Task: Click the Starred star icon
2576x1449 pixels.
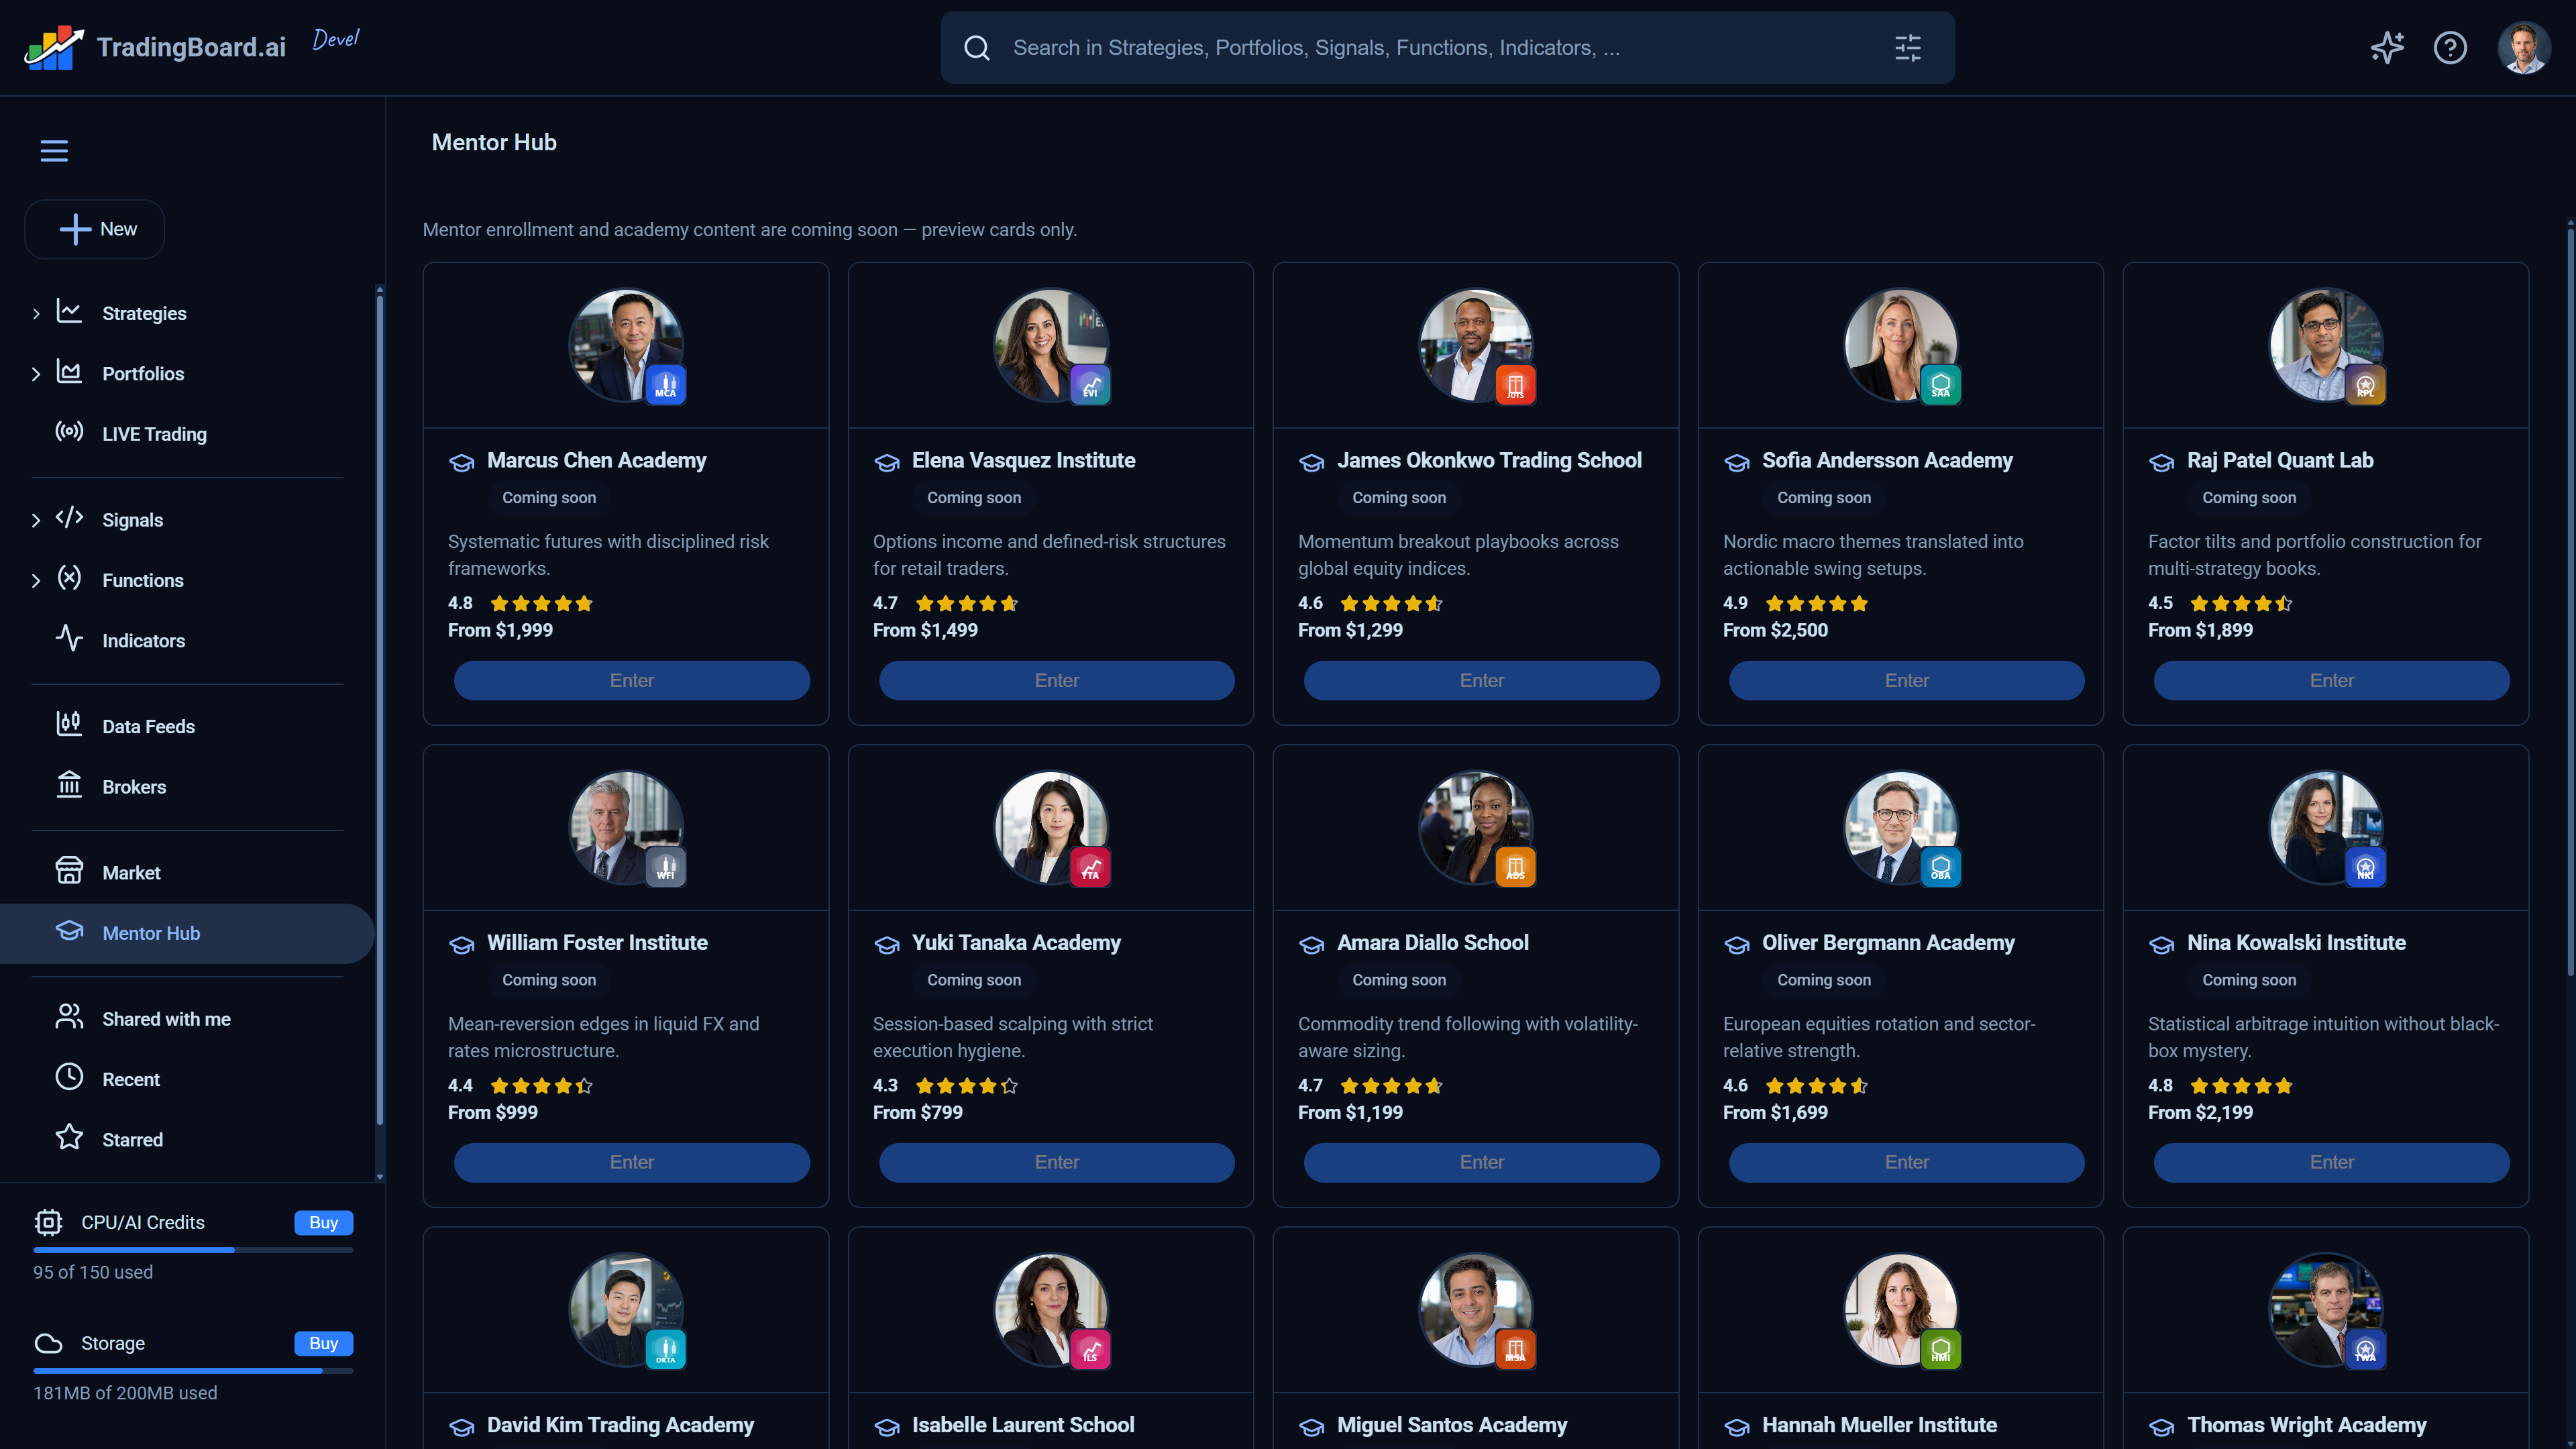Action: click(69, 1137)
